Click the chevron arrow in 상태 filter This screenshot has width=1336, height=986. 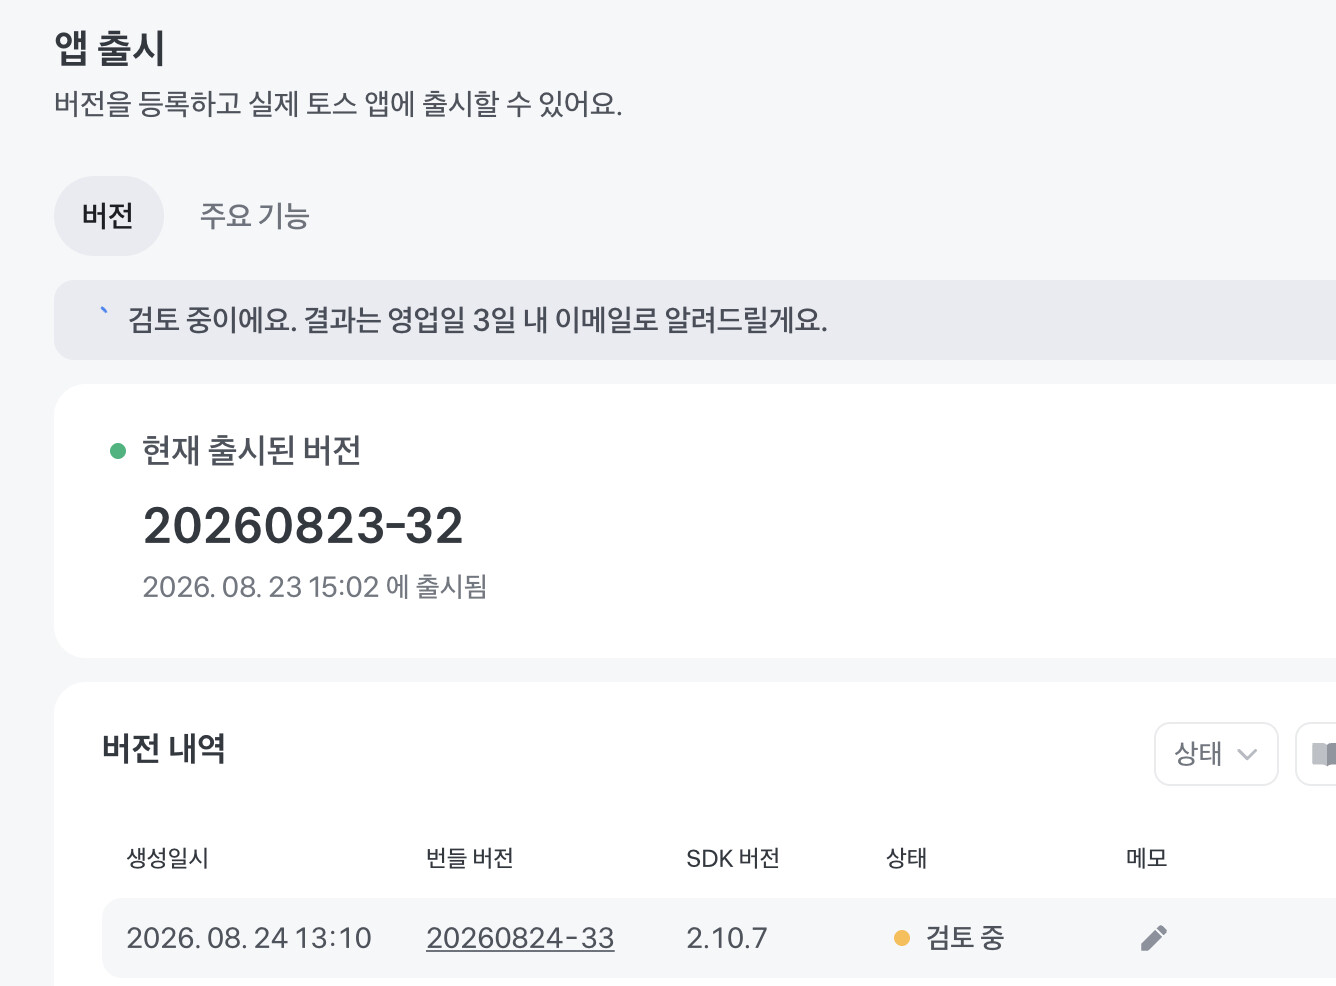(1247, 754)
